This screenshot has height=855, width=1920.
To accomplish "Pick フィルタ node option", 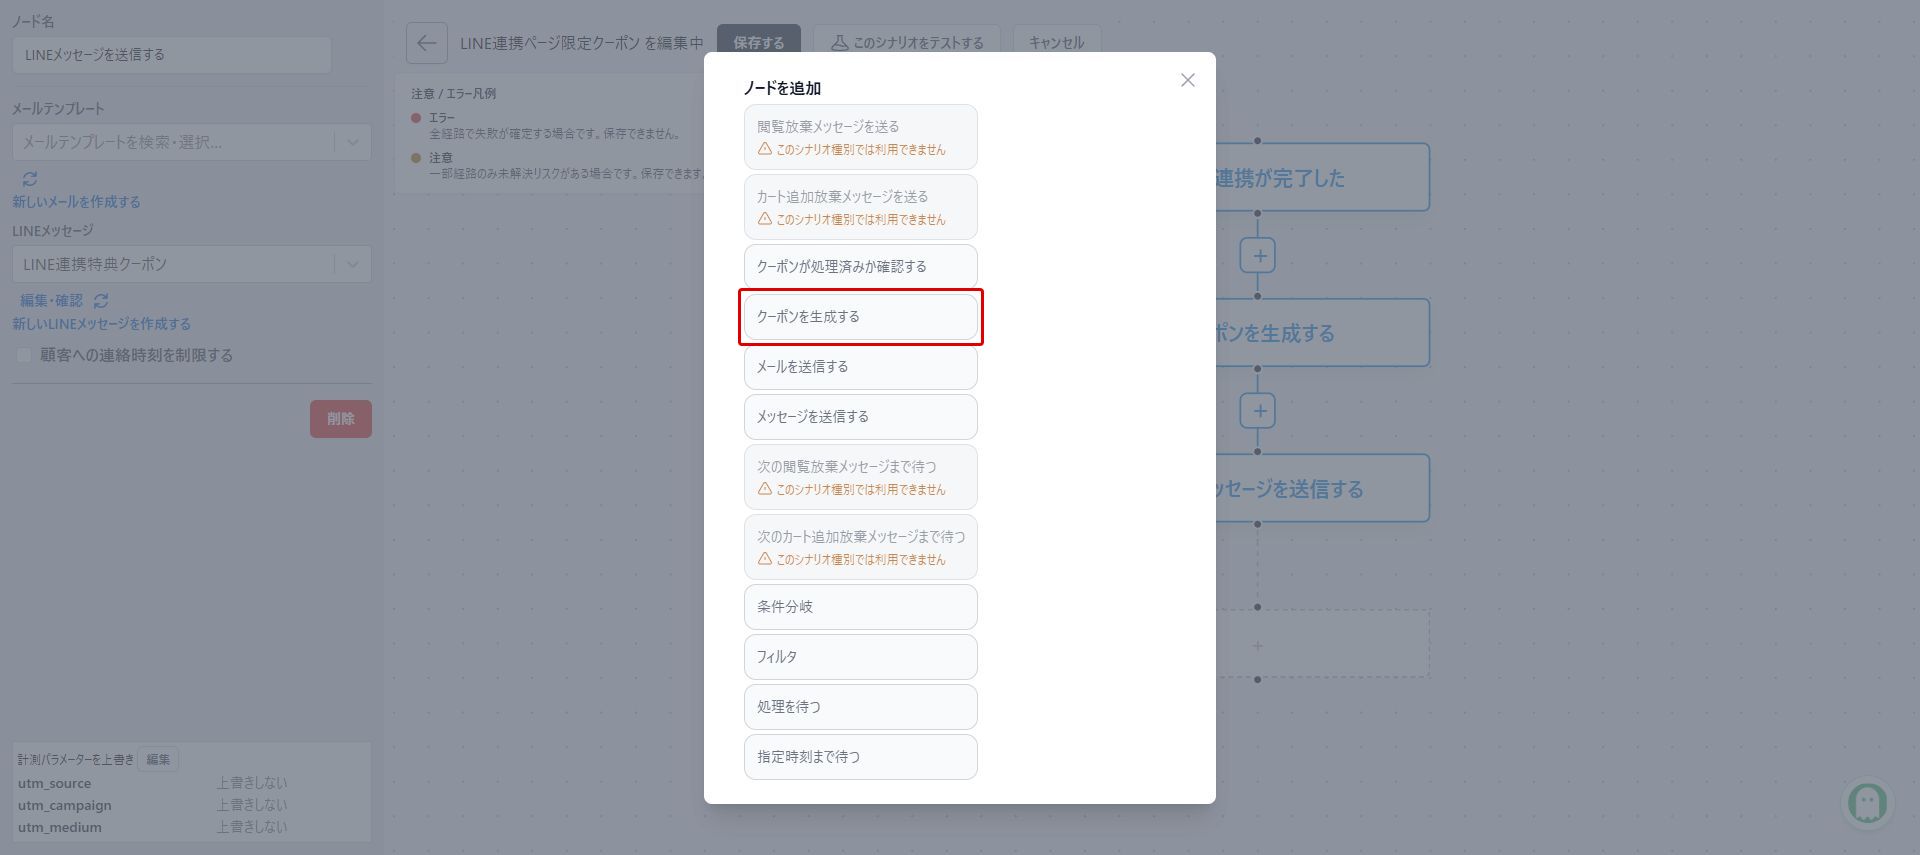I will coord(860,657).
